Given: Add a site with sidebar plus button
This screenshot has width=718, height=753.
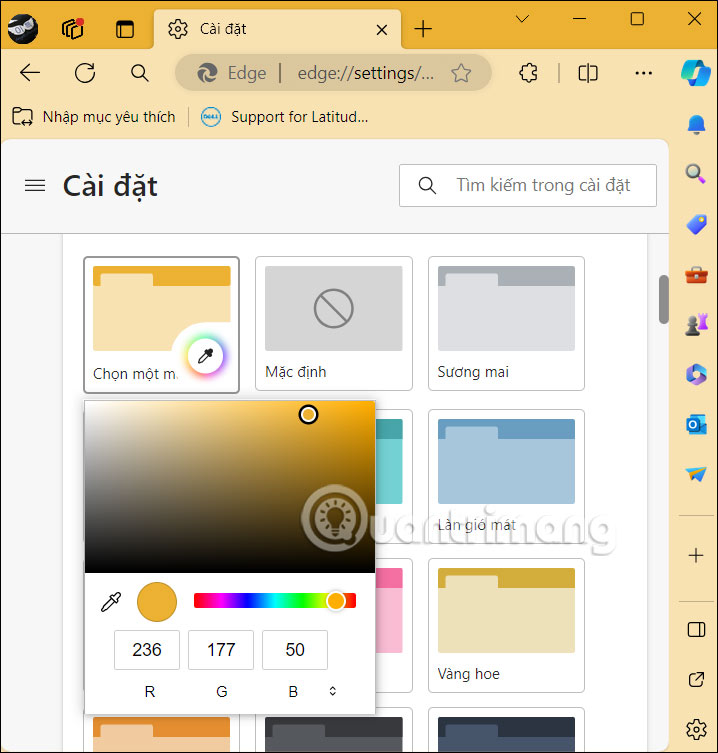Looking at the screenshot, I should (696, 556).
